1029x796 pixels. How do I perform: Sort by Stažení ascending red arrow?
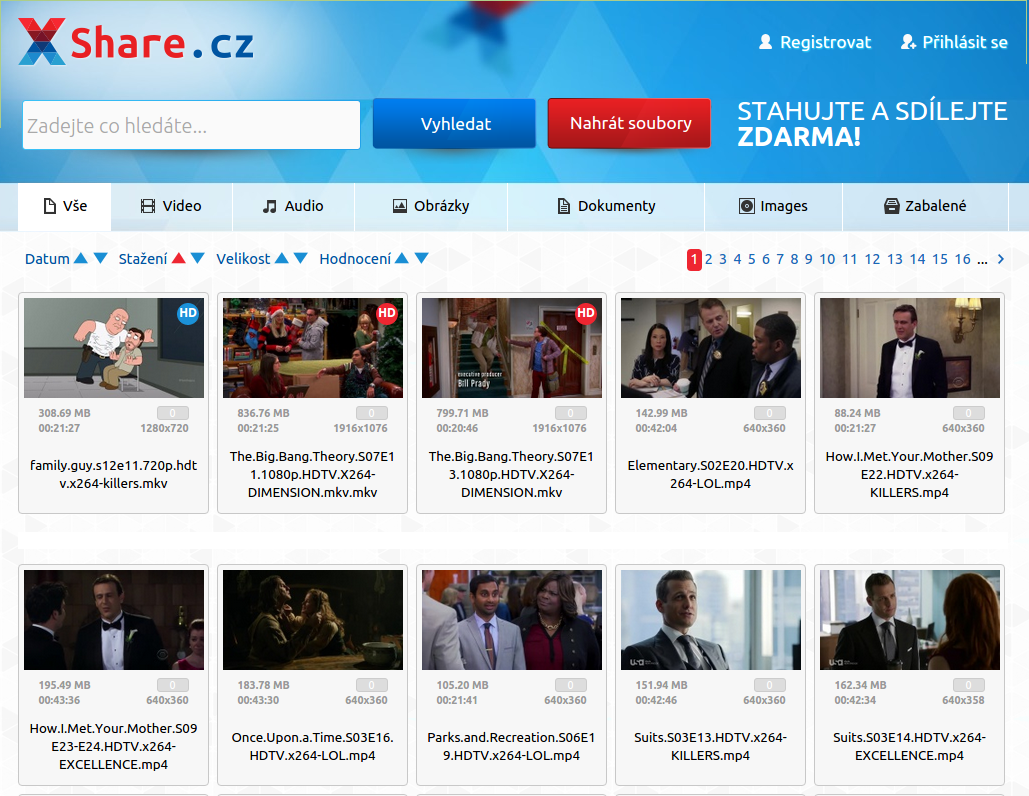[x=178, y=259]
